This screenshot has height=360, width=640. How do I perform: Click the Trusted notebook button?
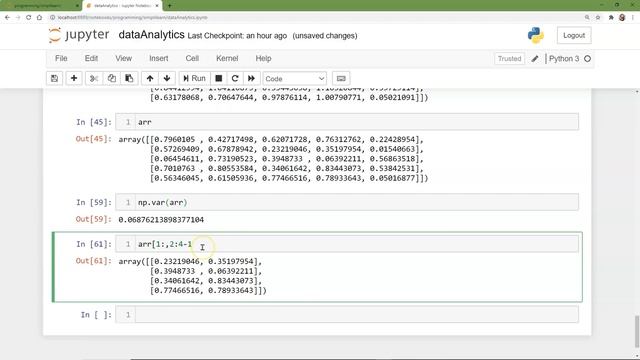[x=509, y=59]
